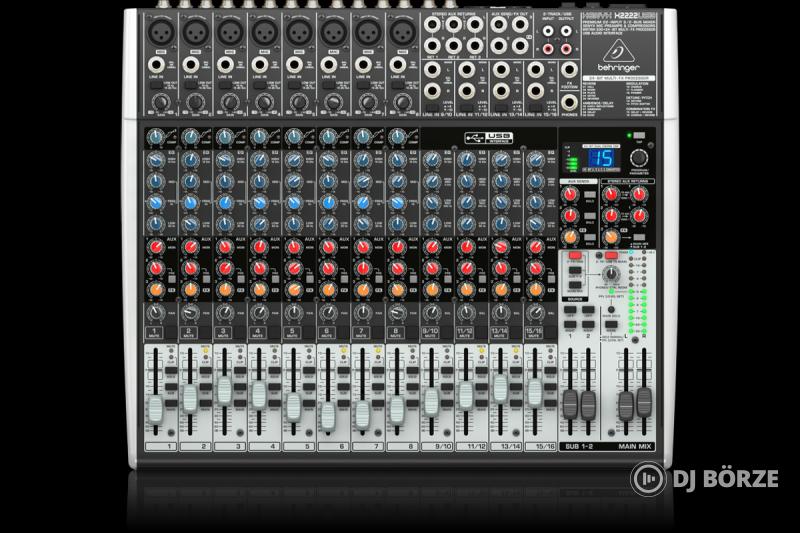Click the FX footswitch jack

point(569,69)
